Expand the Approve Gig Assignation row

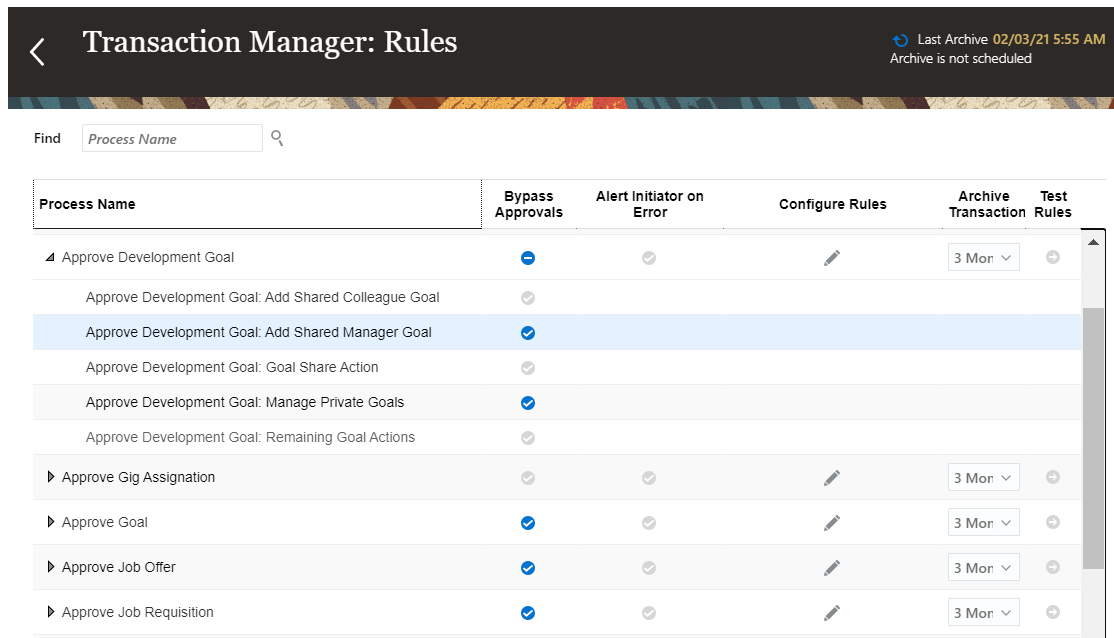[x=52, y=477]
